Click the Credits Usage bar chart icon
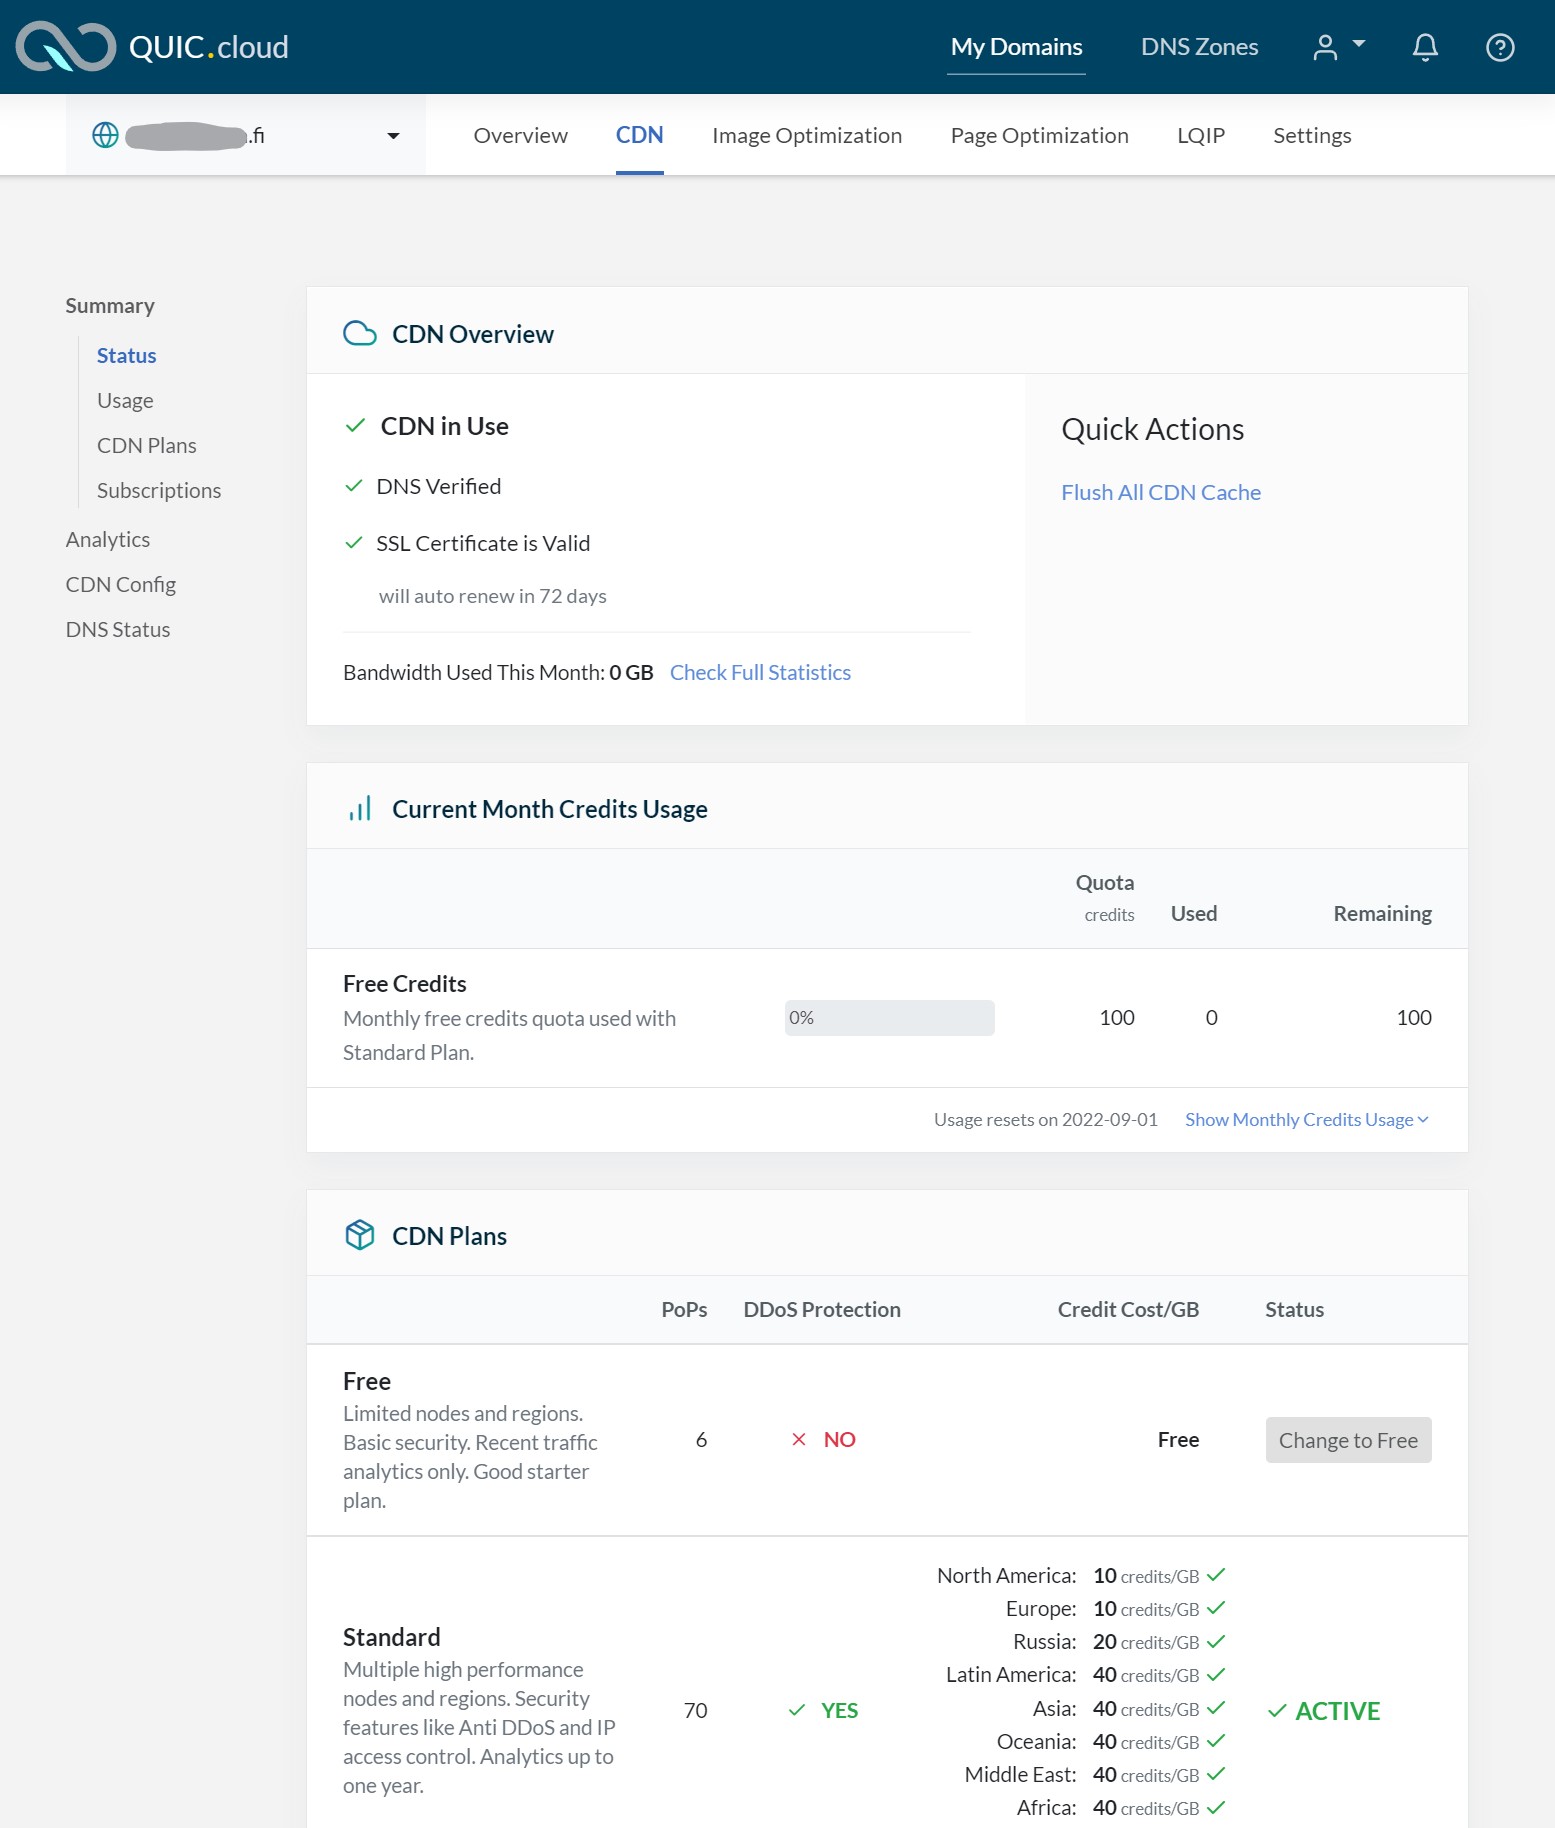This screenshot has height=1828, width=1555. point(359,809)
